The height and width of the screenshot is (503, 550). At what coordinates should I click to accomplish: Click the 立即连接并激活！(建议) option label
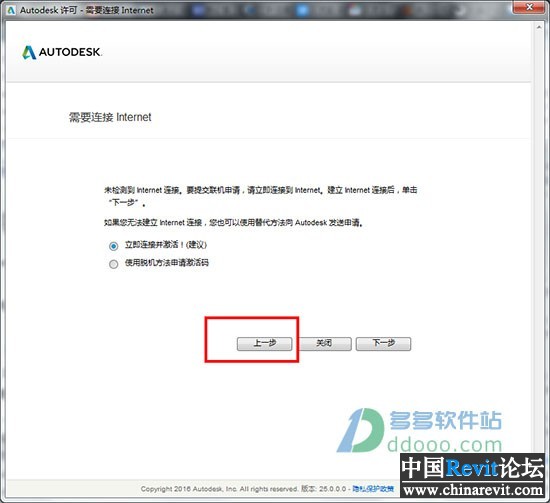coord(166,244)
